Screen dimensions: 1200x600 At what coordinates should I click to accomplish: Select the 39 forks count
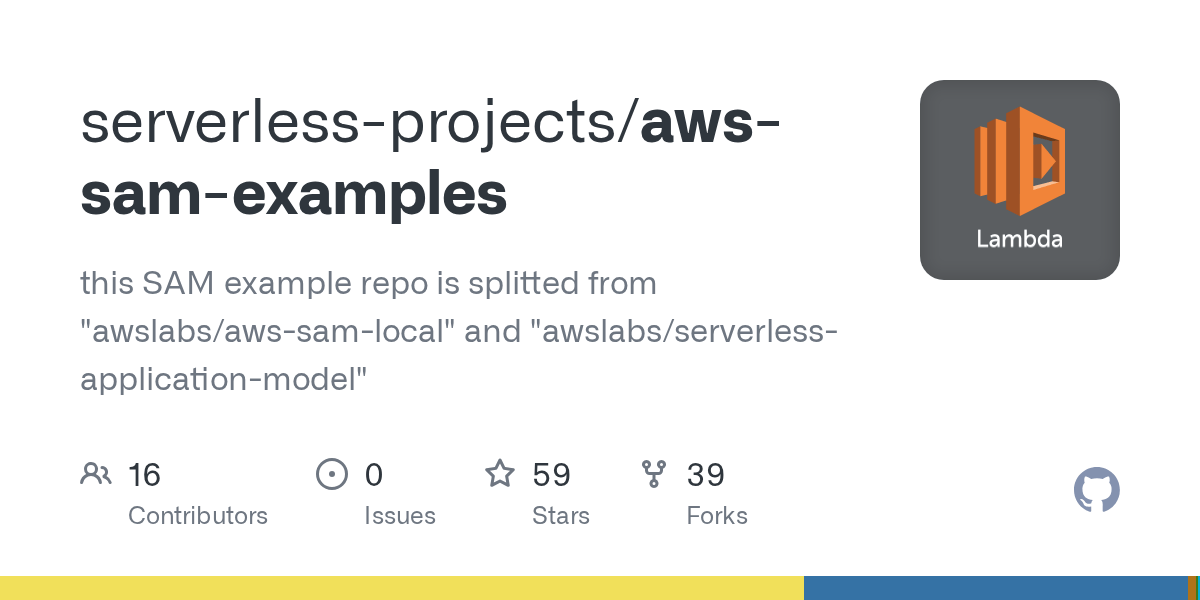coord(705,474)
